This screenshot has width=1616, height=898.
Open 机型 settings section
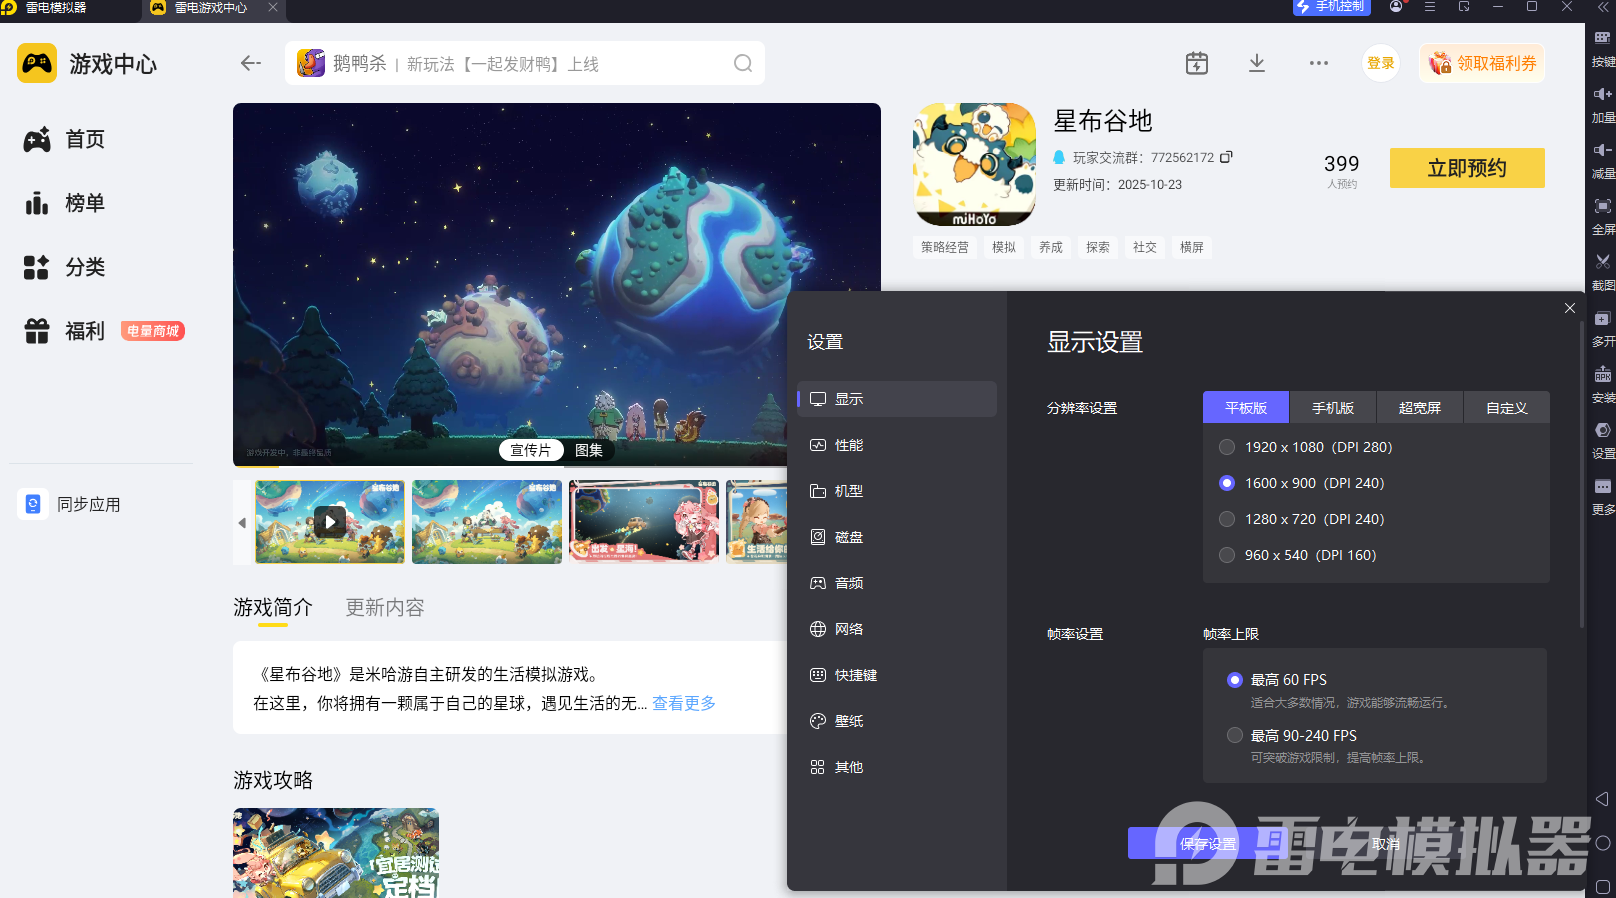pos(897,491)
